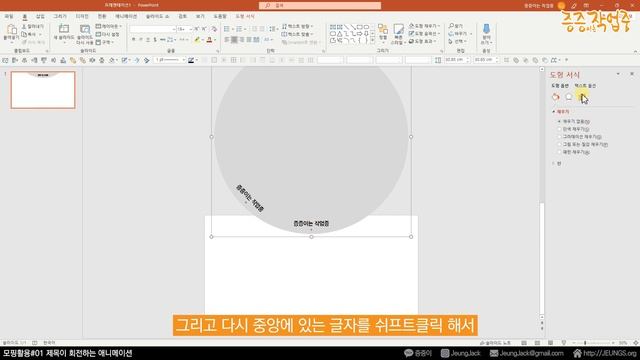Open the font name combo box
This screenshot has height=360, width=640.
click(152, 29)
